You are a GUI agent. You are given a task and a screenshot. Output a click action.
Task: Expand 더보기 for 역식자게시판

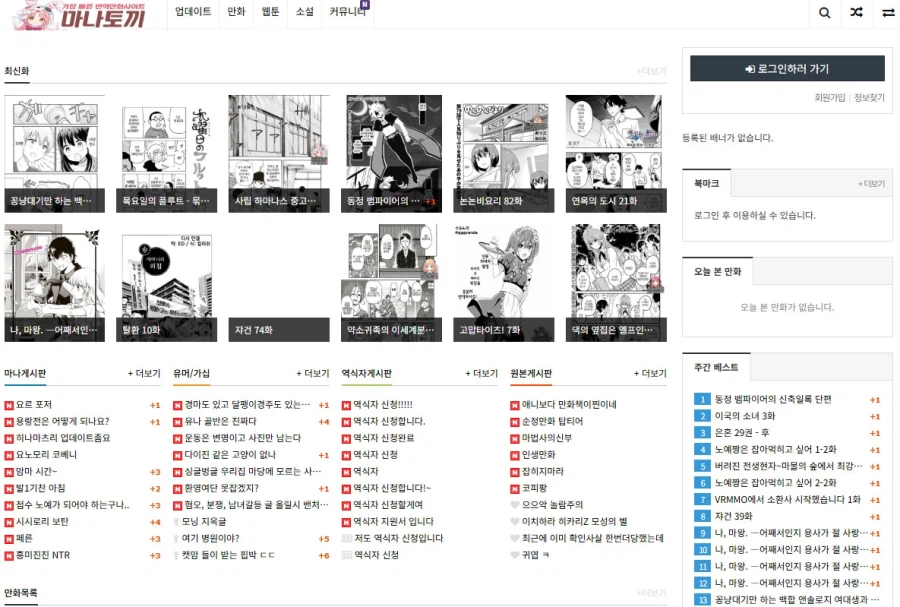482,373
